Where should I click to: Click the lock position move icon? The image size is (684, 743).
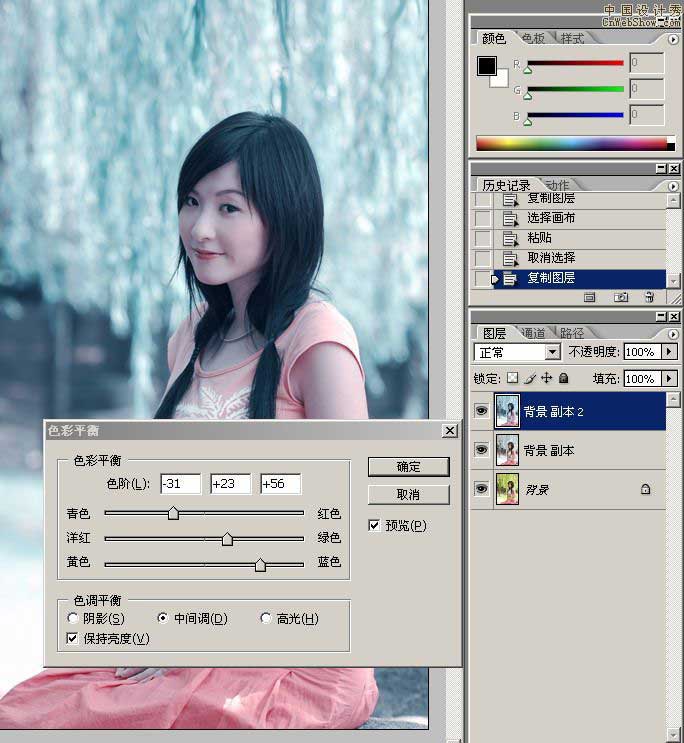[546, 379]
